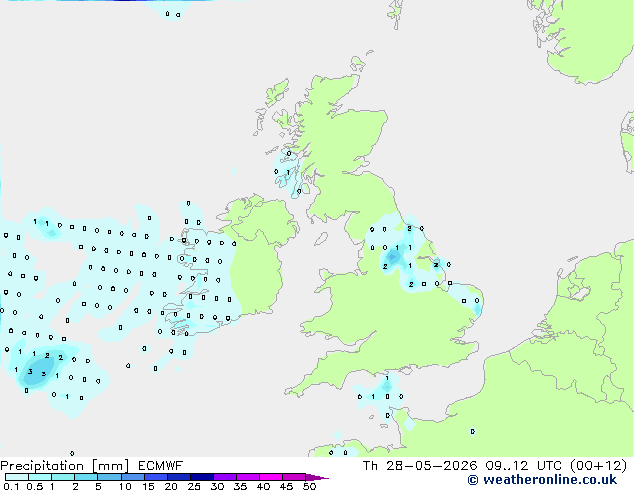Click the 0.1–0.5 mm palest legend swatch
634x490 pixels.
[17, 477]
